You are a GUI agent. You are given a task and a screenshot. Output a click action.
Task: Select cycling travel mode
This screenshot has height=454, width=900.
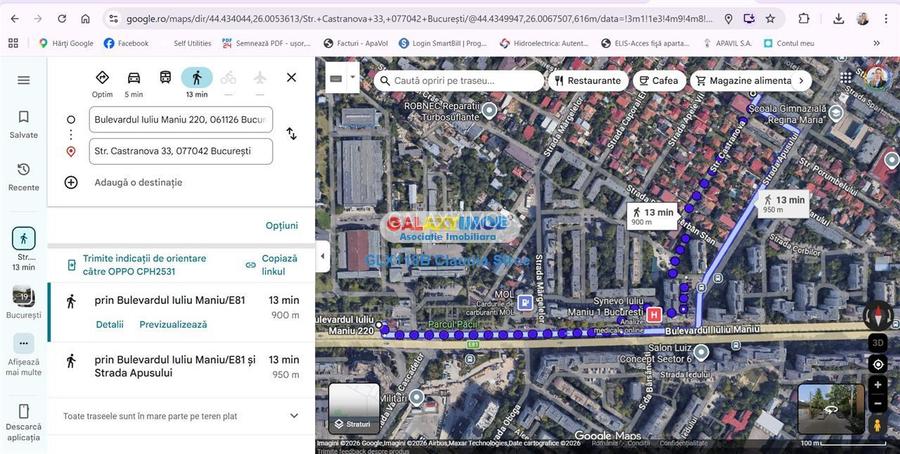[x=228, y=77]
